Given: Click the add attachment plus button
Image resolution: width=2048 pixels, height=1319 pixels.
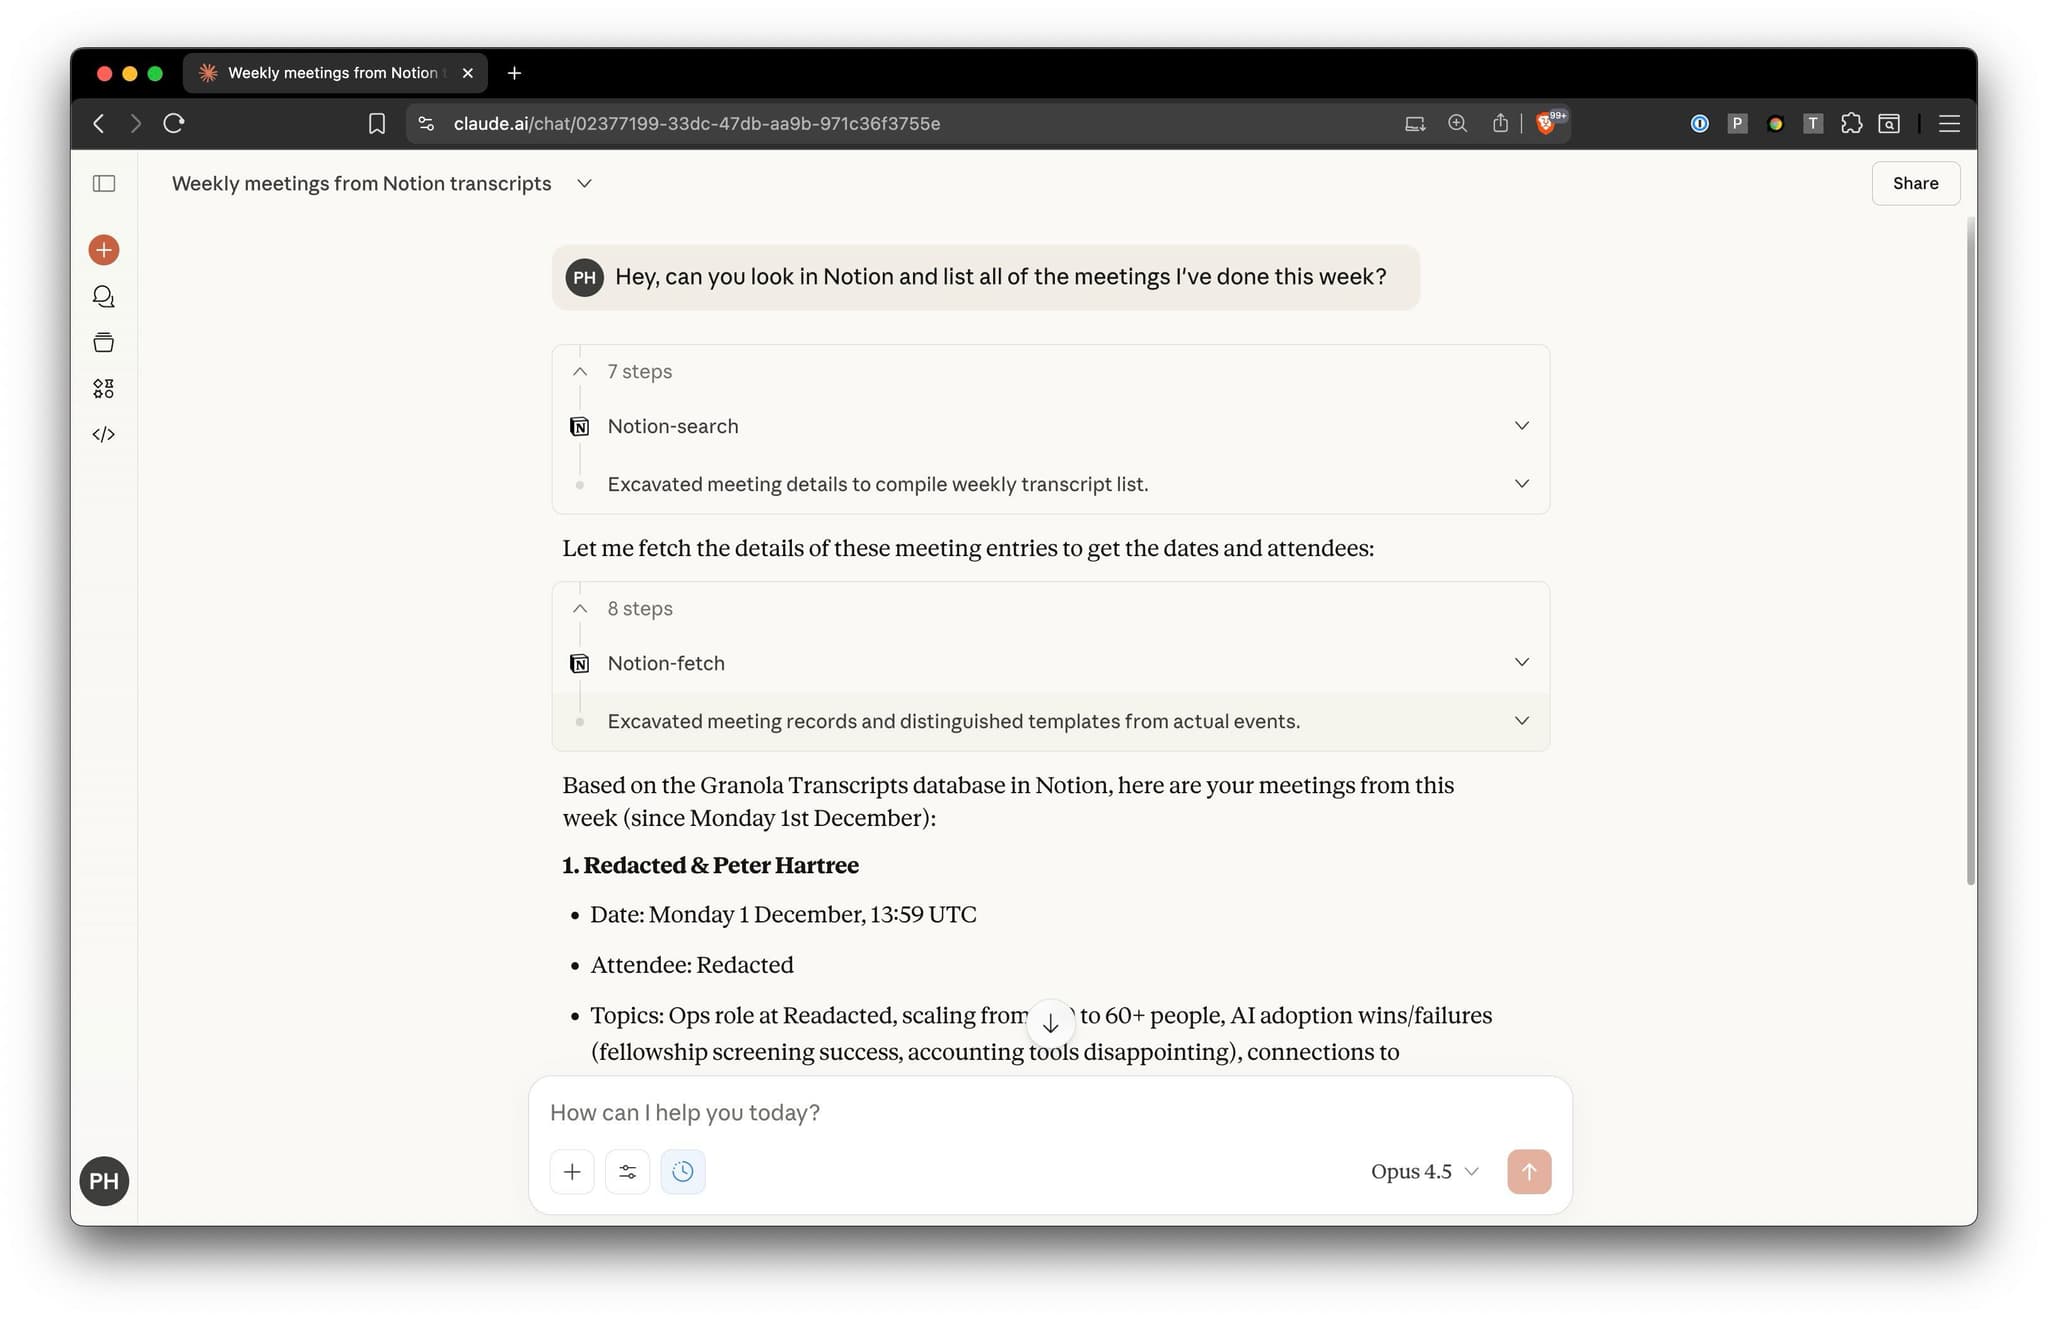Looking at the screenshot, I should pos(572,1172).
